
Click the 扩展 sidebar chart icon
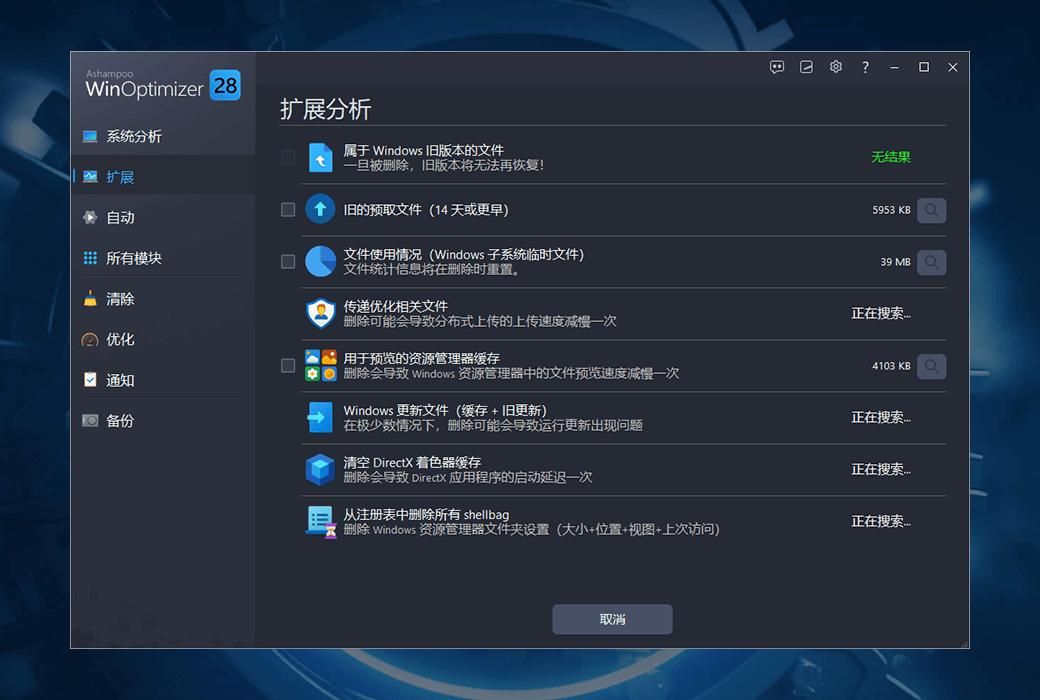(90, 177)
